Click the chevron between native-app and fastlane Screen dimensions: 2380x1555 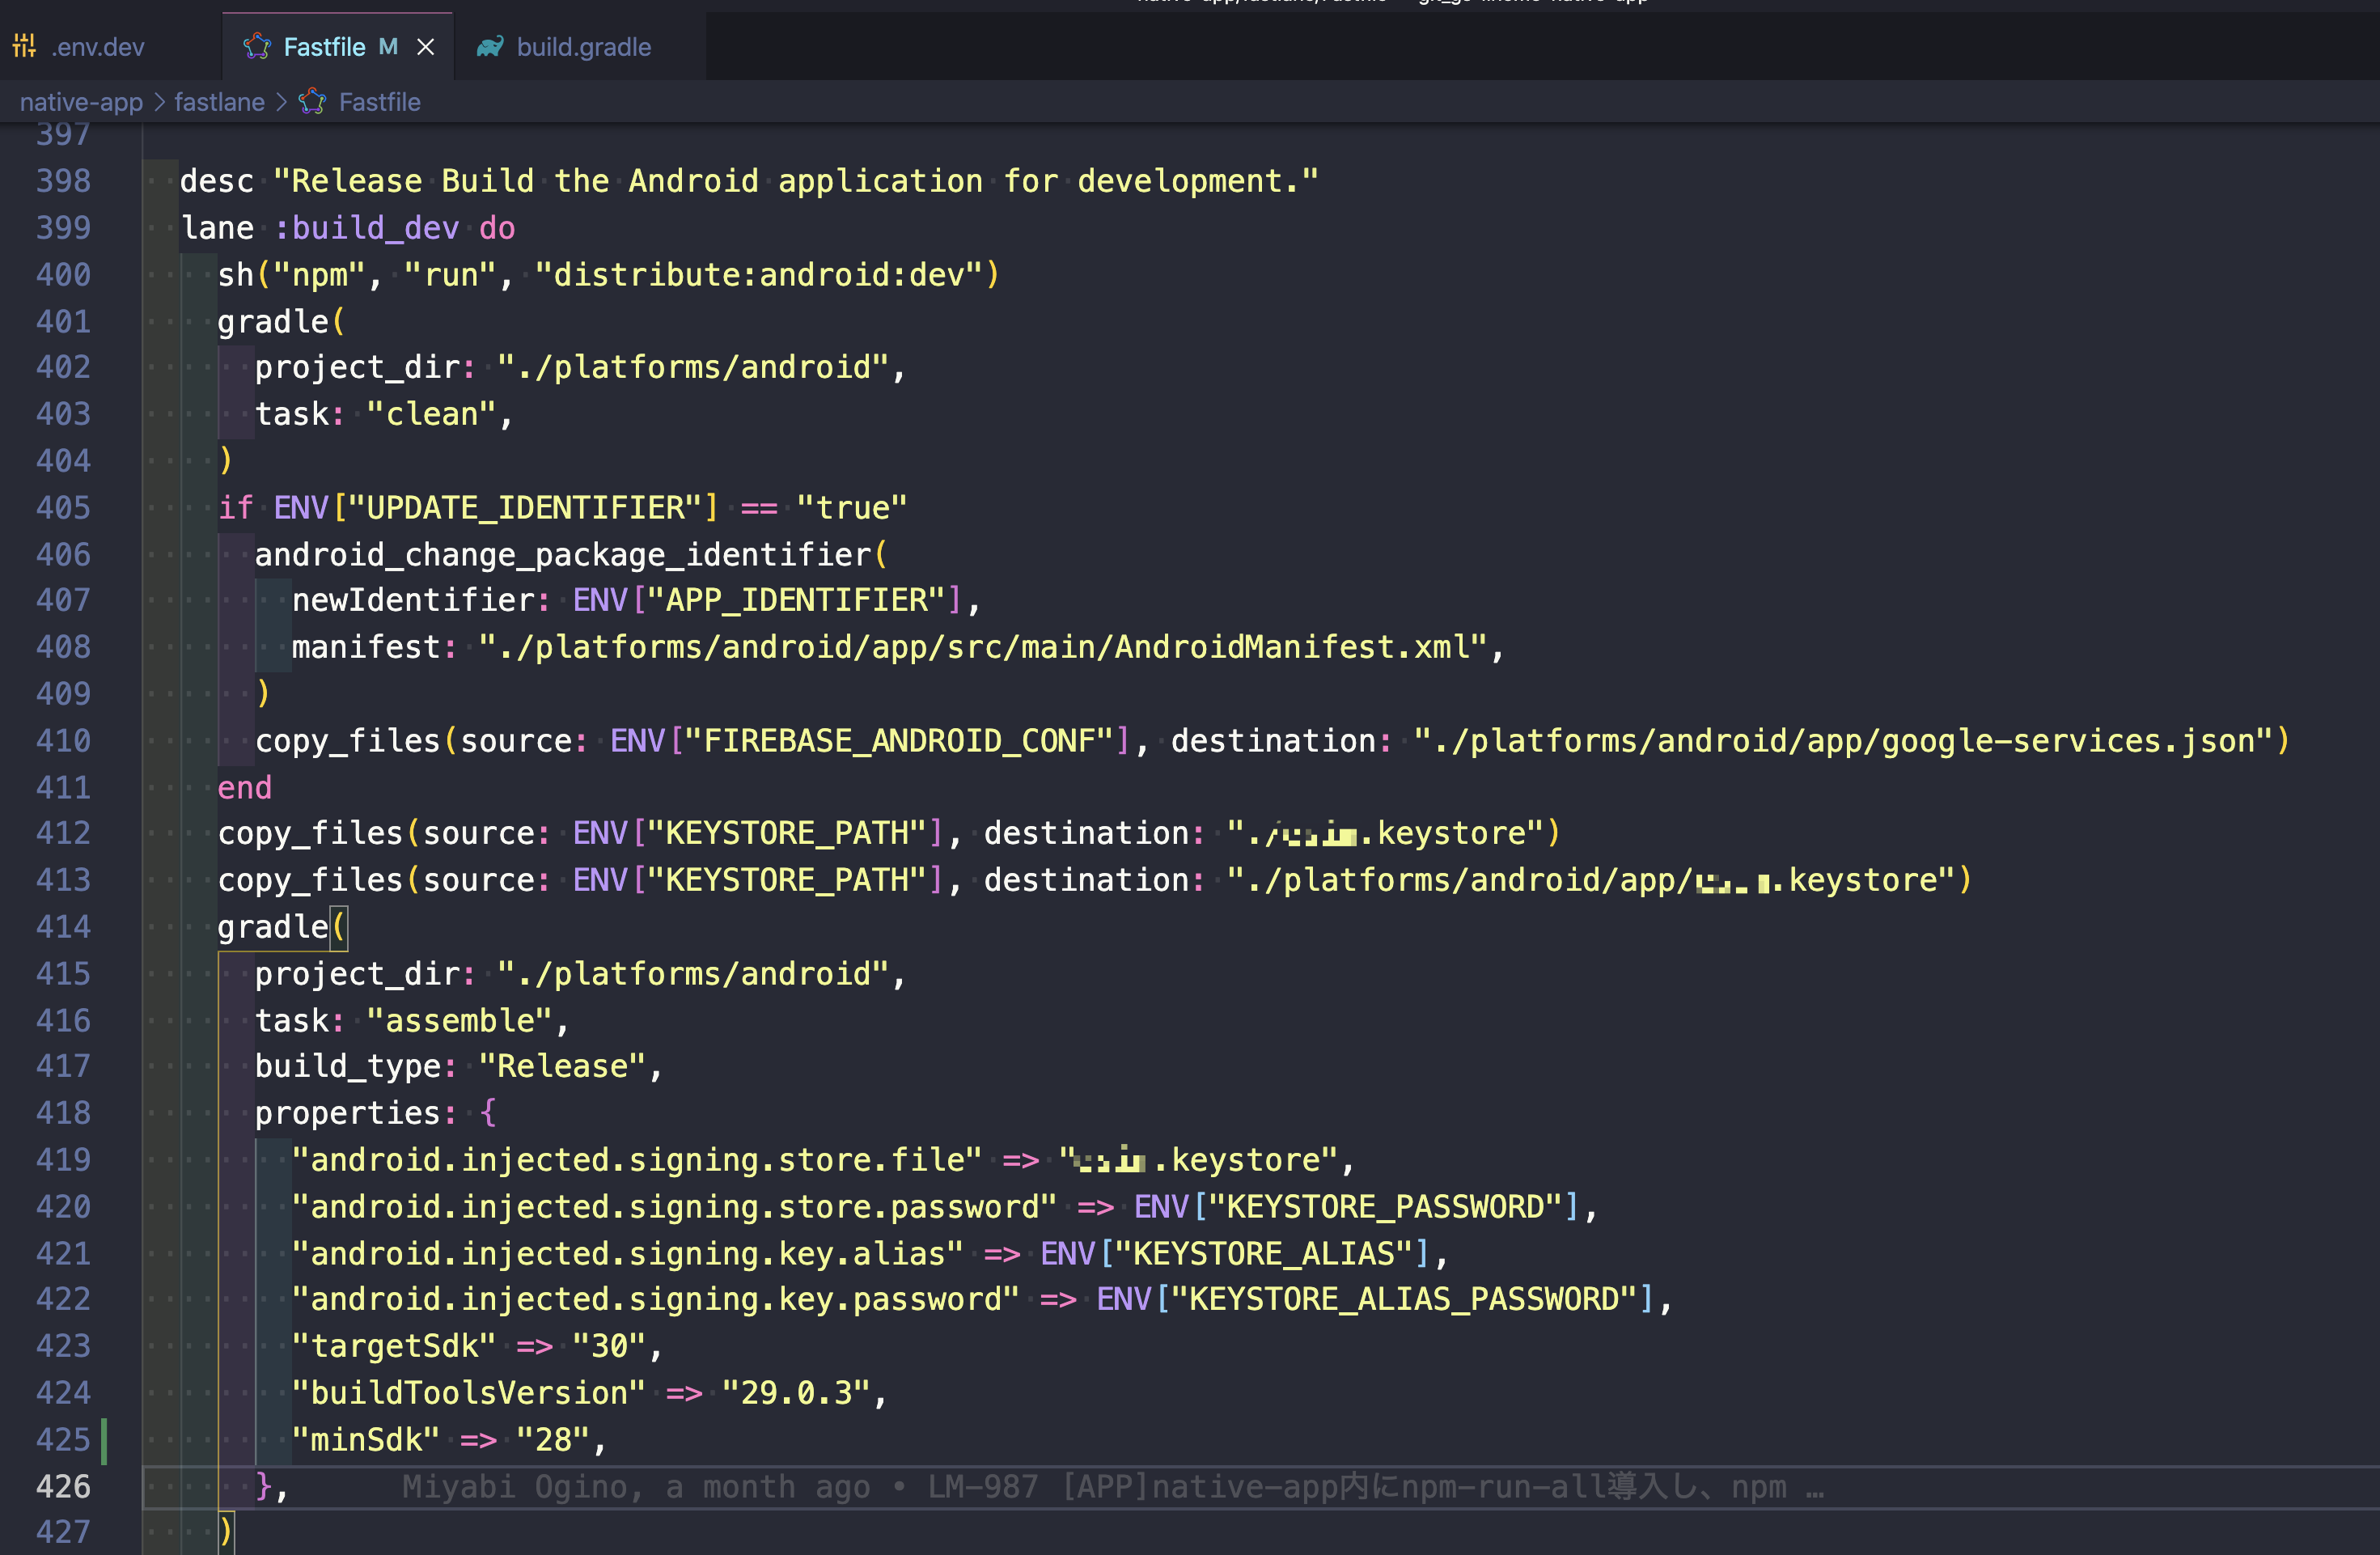[158, 101]
